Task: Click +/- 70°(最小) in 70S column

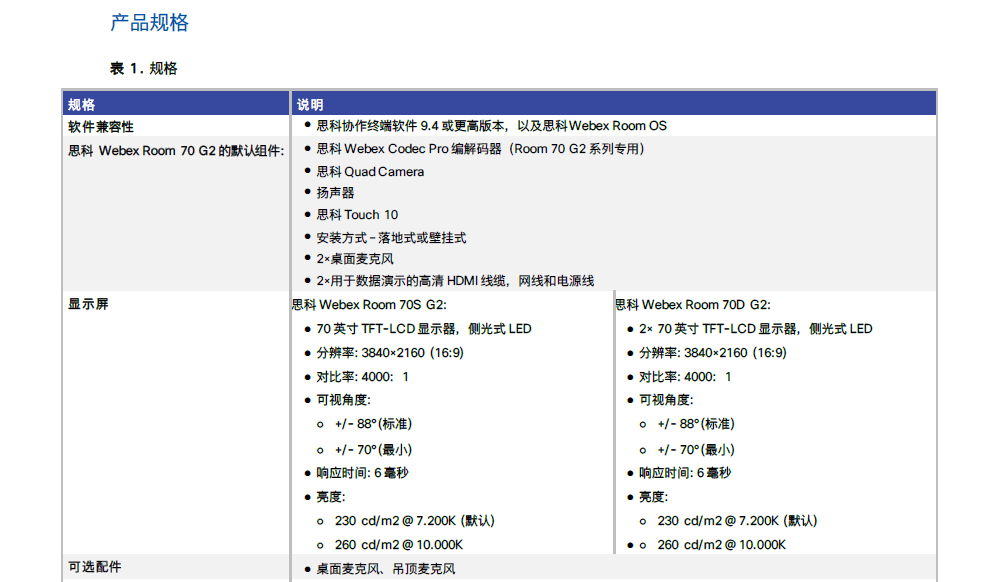Action: (373, 450)
